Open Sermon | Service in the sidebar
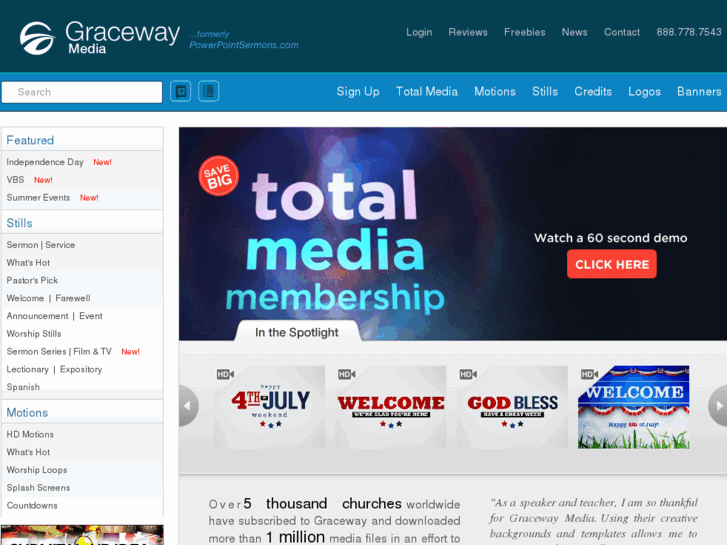 (x=41, y=245)
